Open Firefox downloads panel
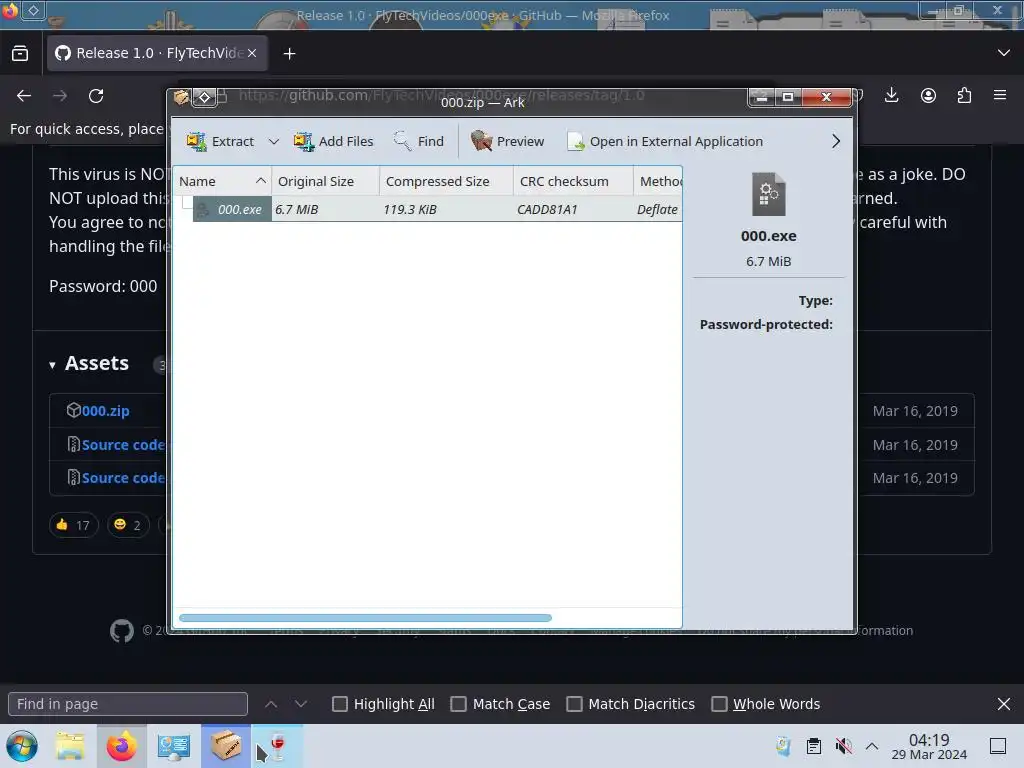 click(x=891, y=95)
